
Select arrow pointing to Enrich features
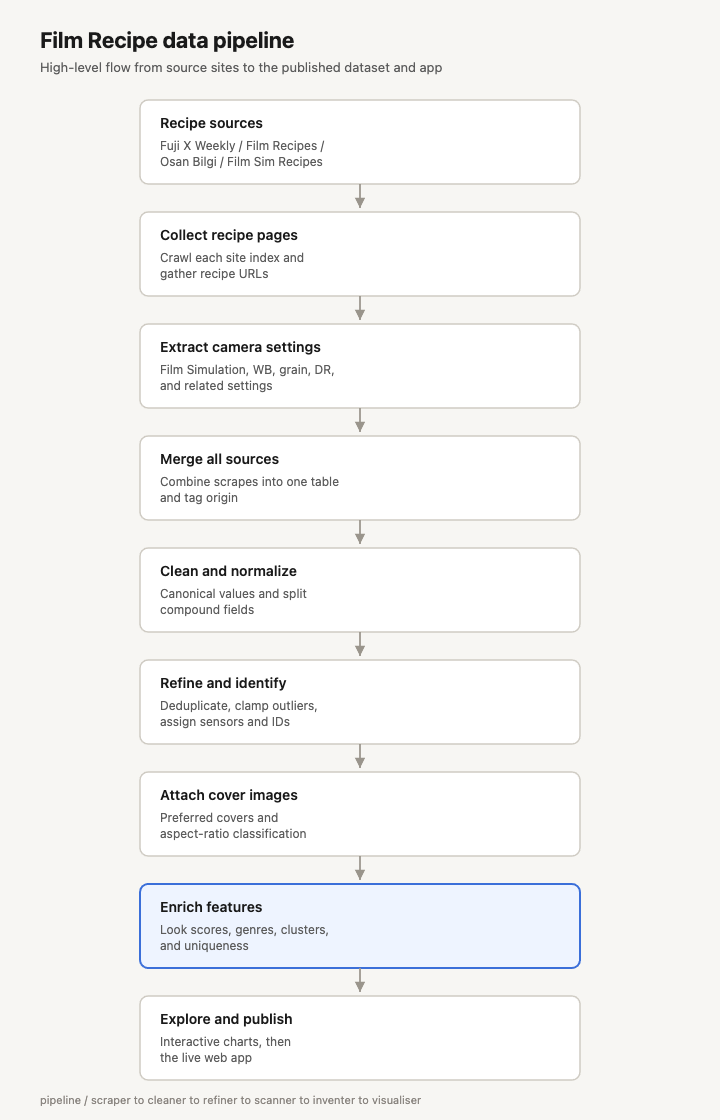(360, 869)
